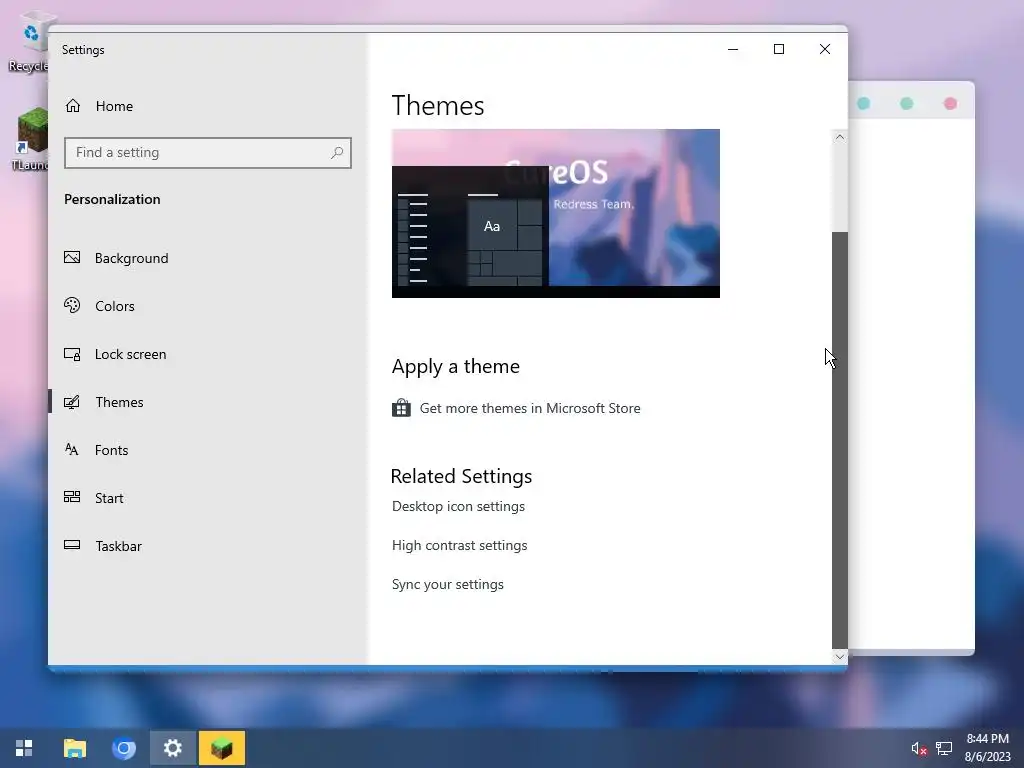The width and height of the screenshot is (1024, 768).
Task: Click the Microsoft Store bag icon
Action: pyautogui.click(x=401, y=408)
